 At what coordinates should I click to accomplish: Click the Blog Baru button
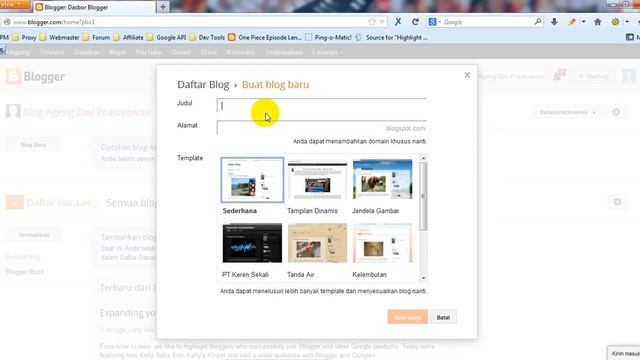pyautogui.click(x=33, y=145)
